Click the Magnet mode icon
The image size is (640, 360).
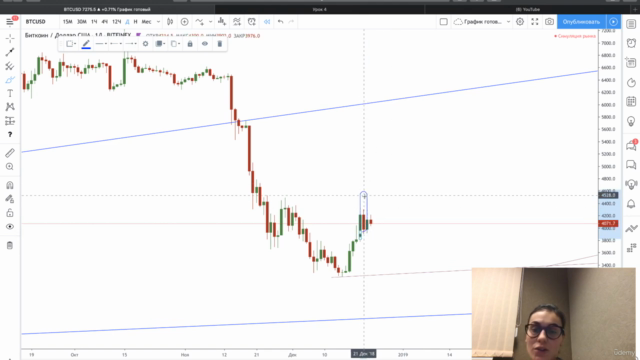pos(10,185)
